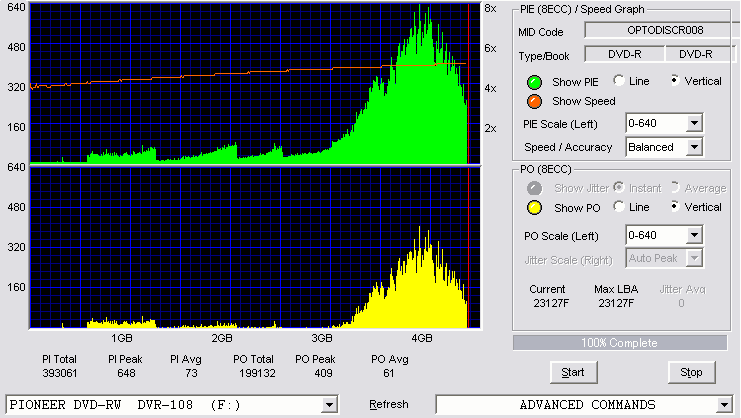The width and height of the screenshot is (741, 418).
Task: Click the Stop button
Action: [x=691, y=373]
